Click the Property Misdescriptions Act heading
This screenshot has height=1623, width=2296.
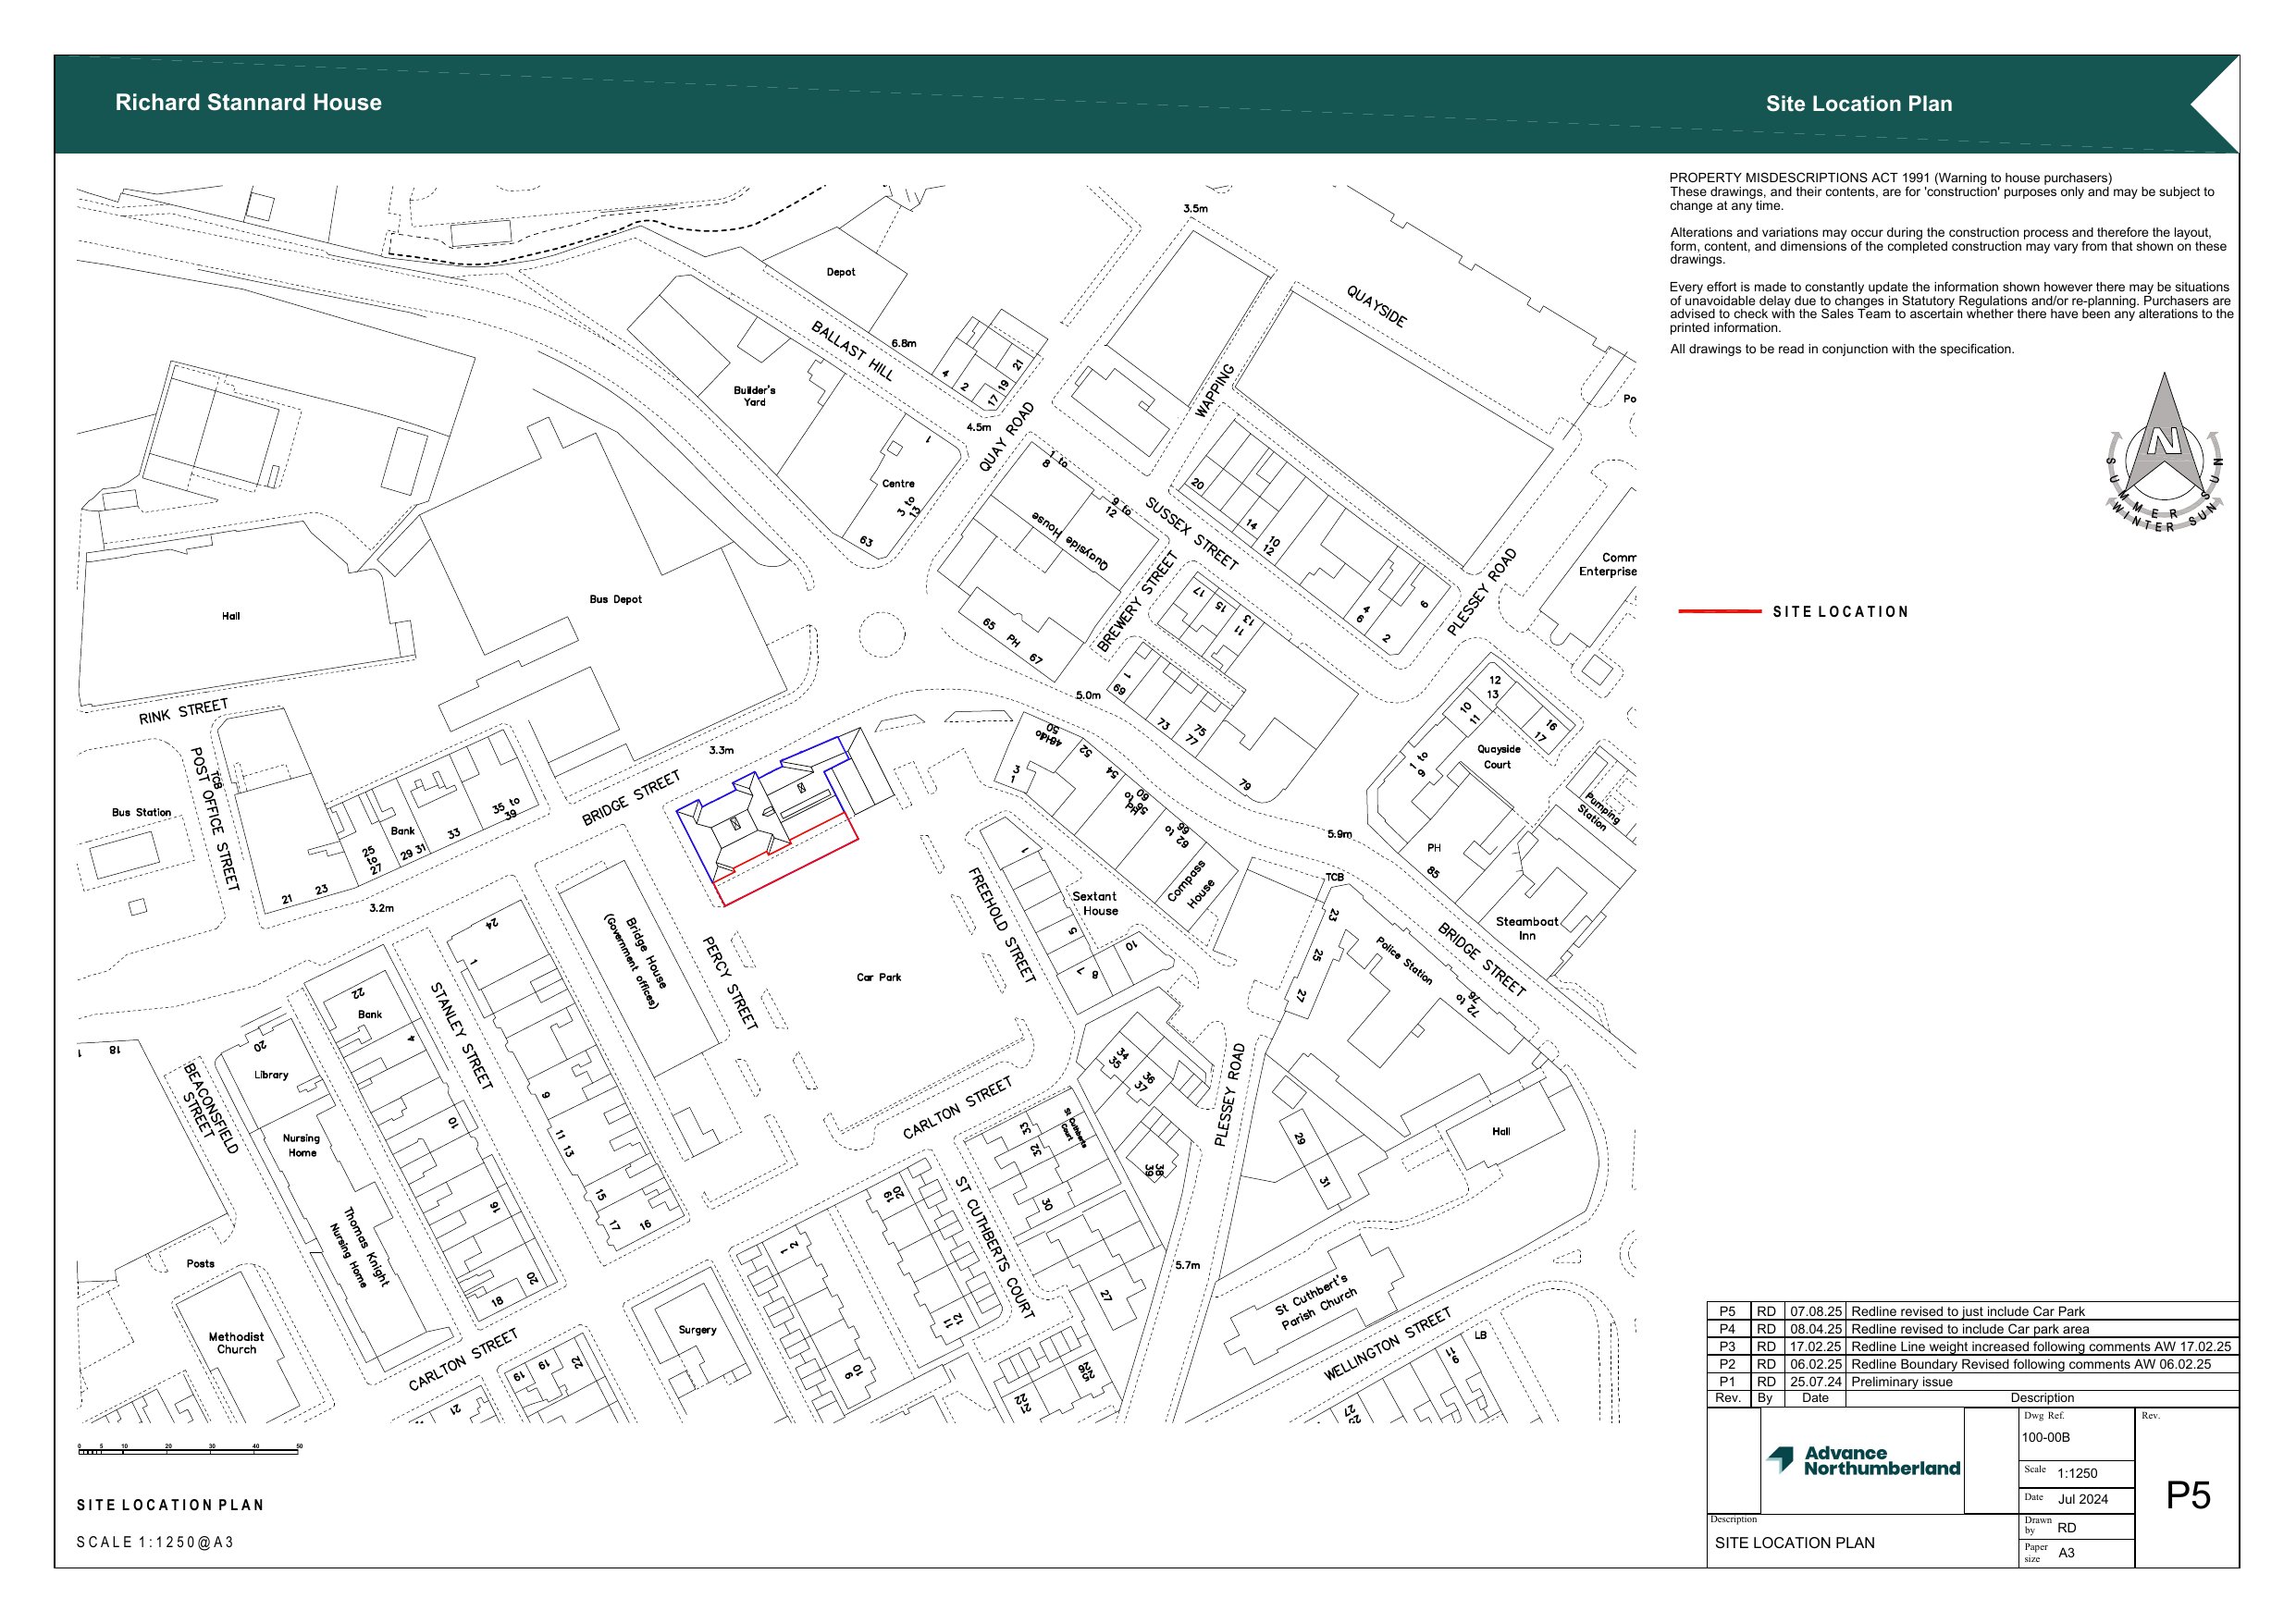pyautogui.click(x=1890, y=178)
